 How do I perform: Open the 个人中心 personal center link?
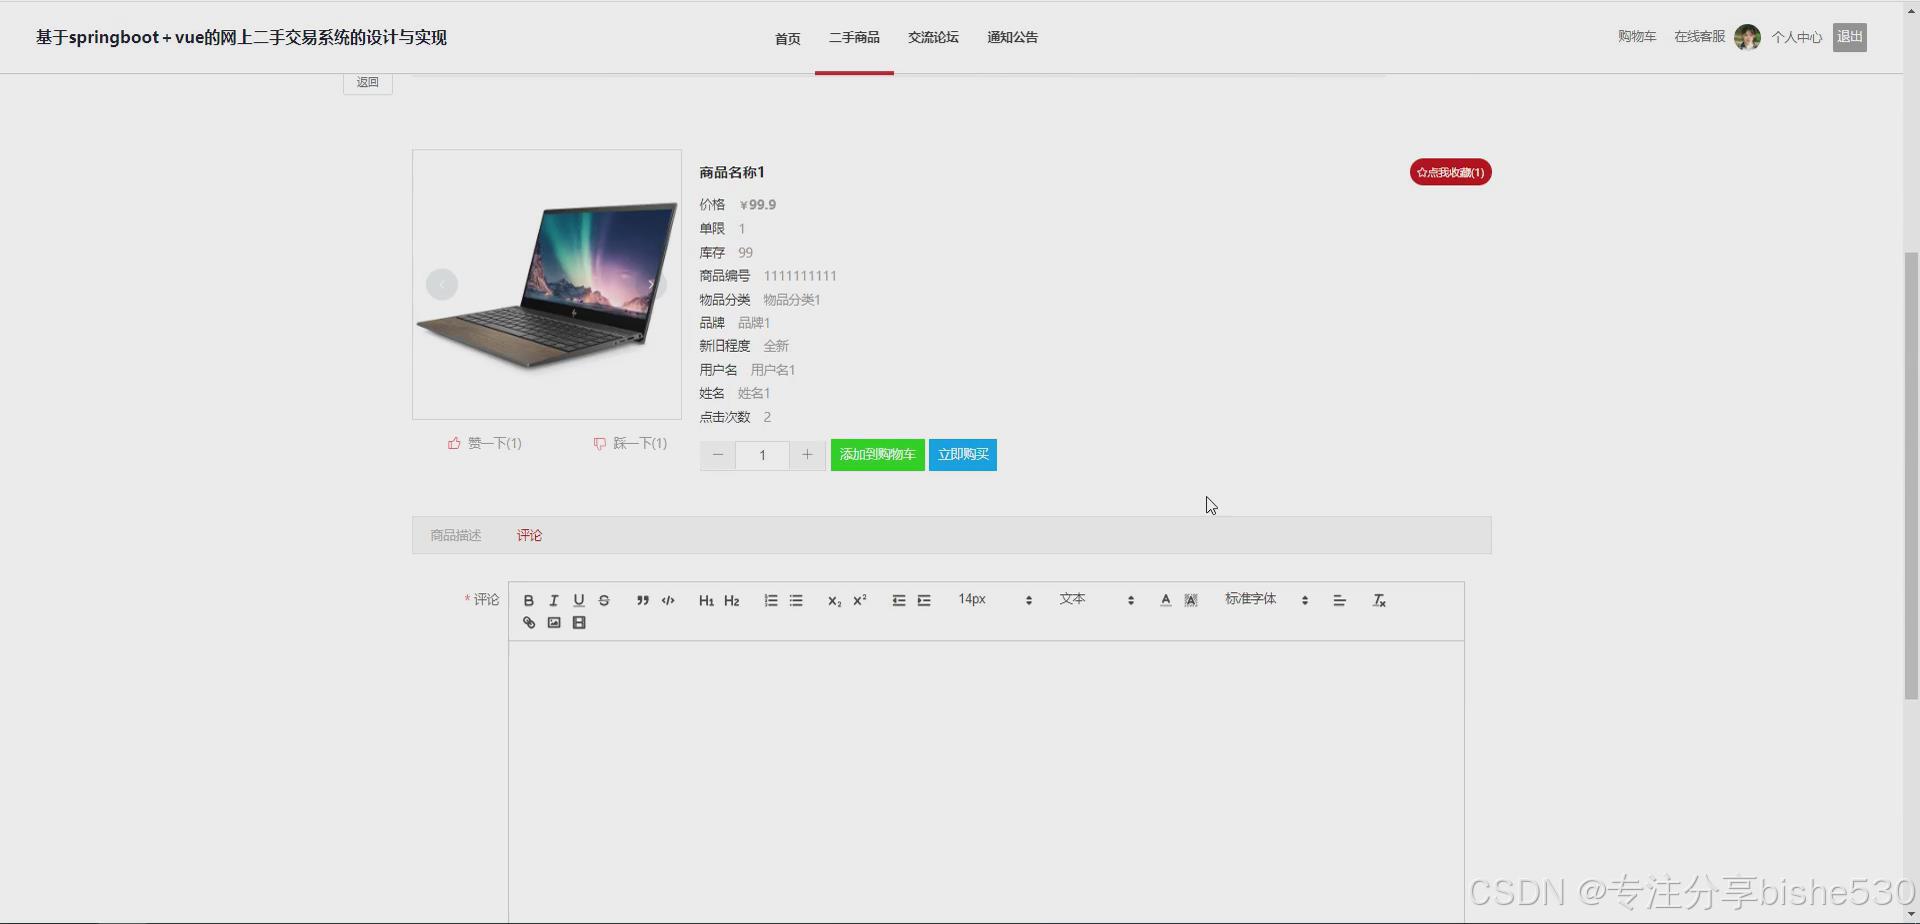pos(1797,37)
